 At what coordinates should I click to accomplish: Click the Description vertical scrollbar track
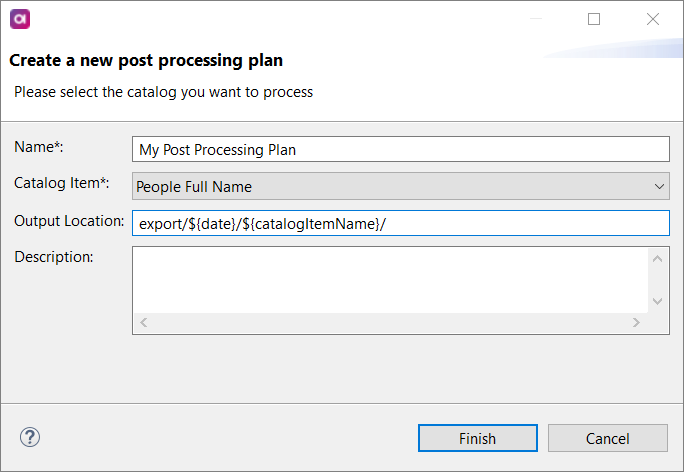pos(657,280)
